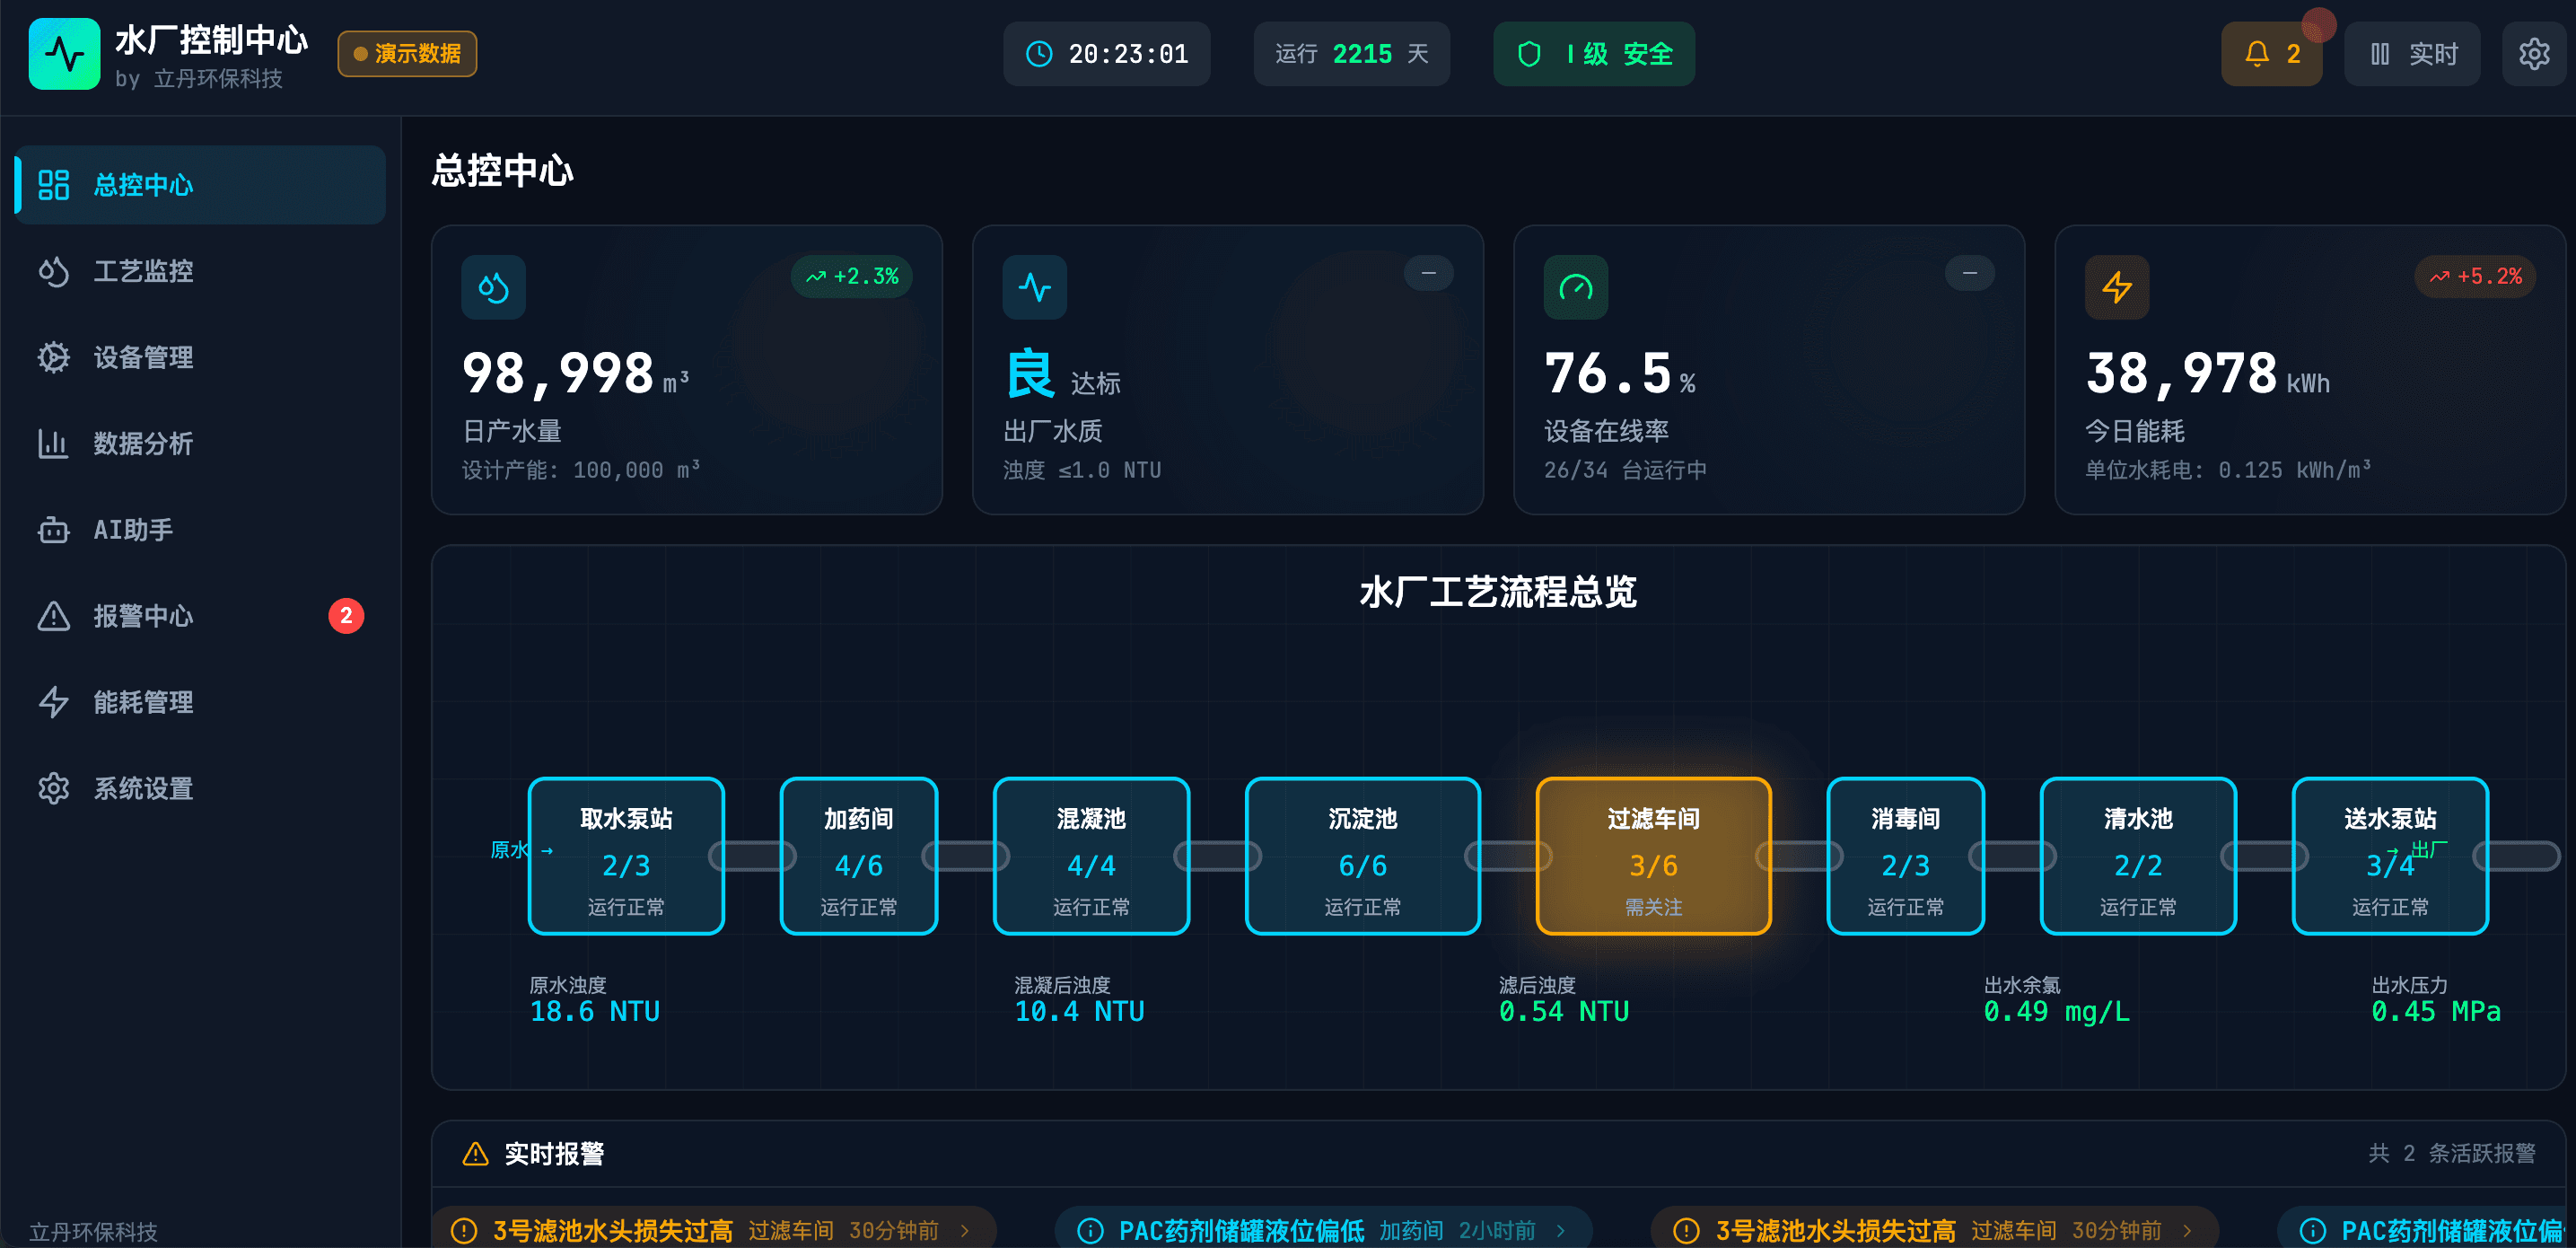Click the I级 安全 security status button

pos(1592,54)
